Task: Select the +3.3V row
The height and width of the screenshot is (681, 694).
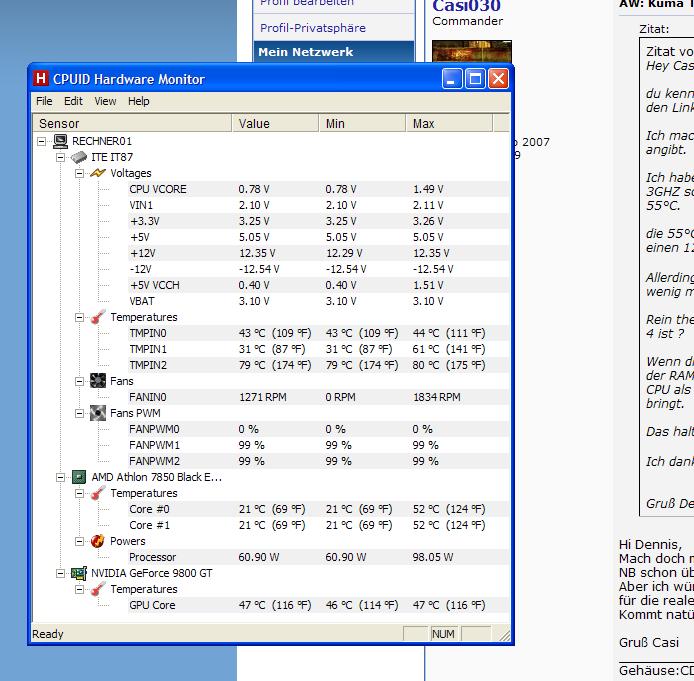Action: click(x=318, y=221)
